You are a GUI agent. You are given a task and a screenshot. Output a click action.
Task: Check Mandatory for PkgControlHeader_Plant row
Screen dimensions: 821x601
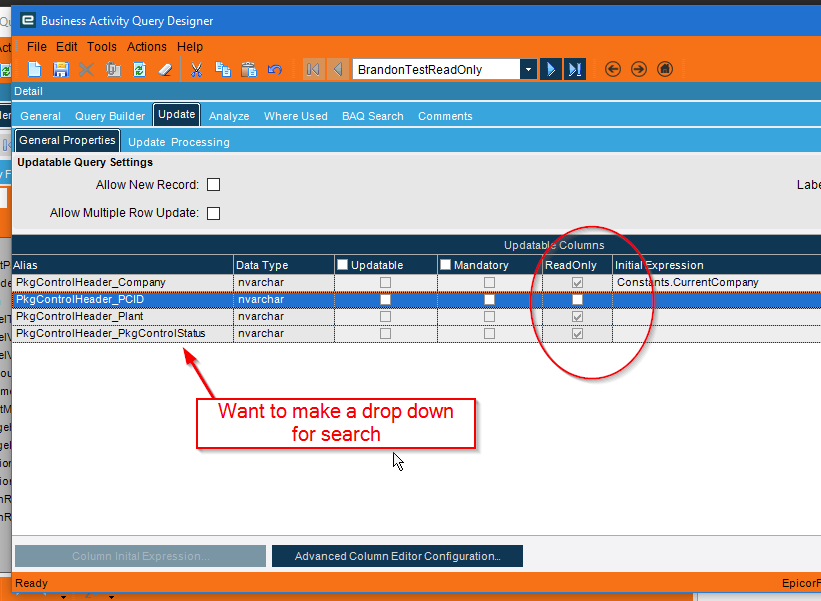[x=490, y=317]
